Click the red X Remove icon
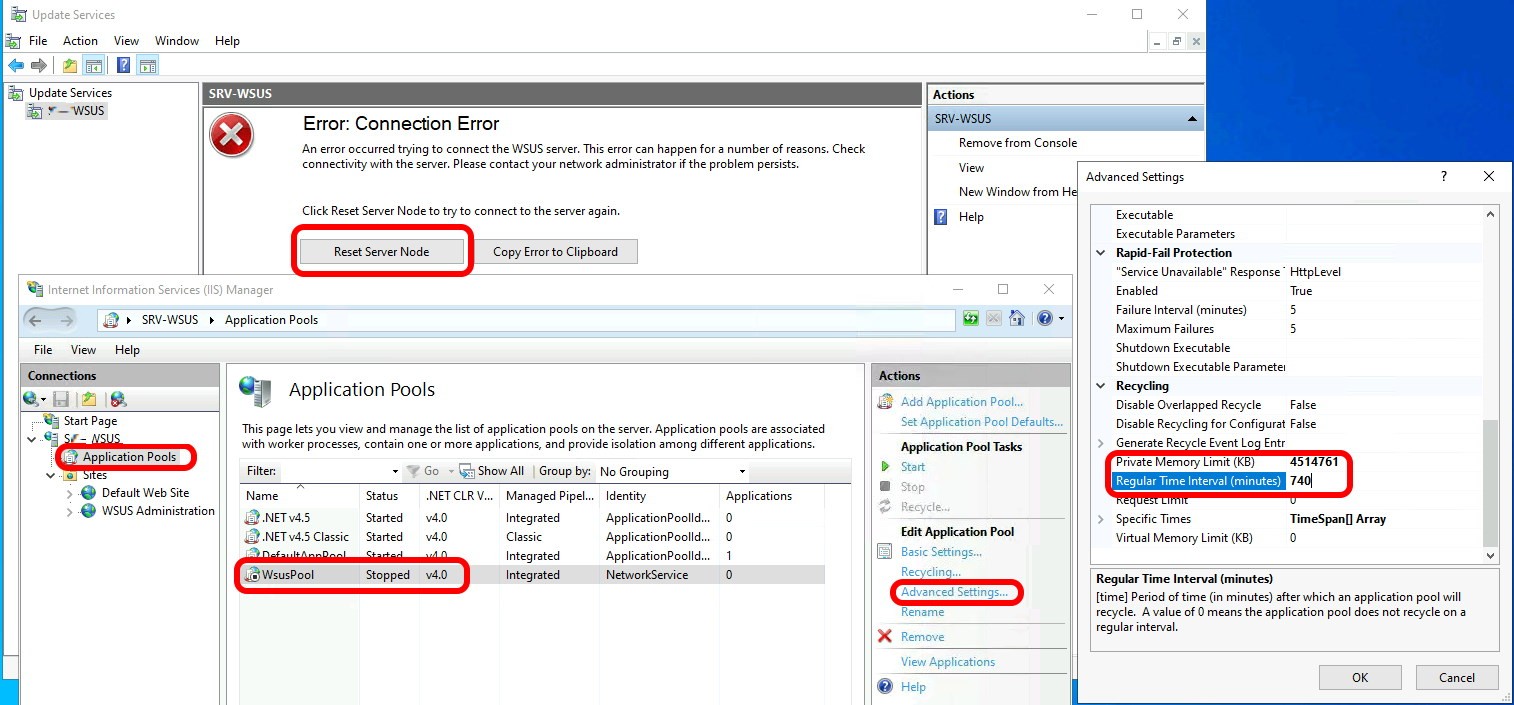Screen dimensions: 1514x705 click(885, 637)
